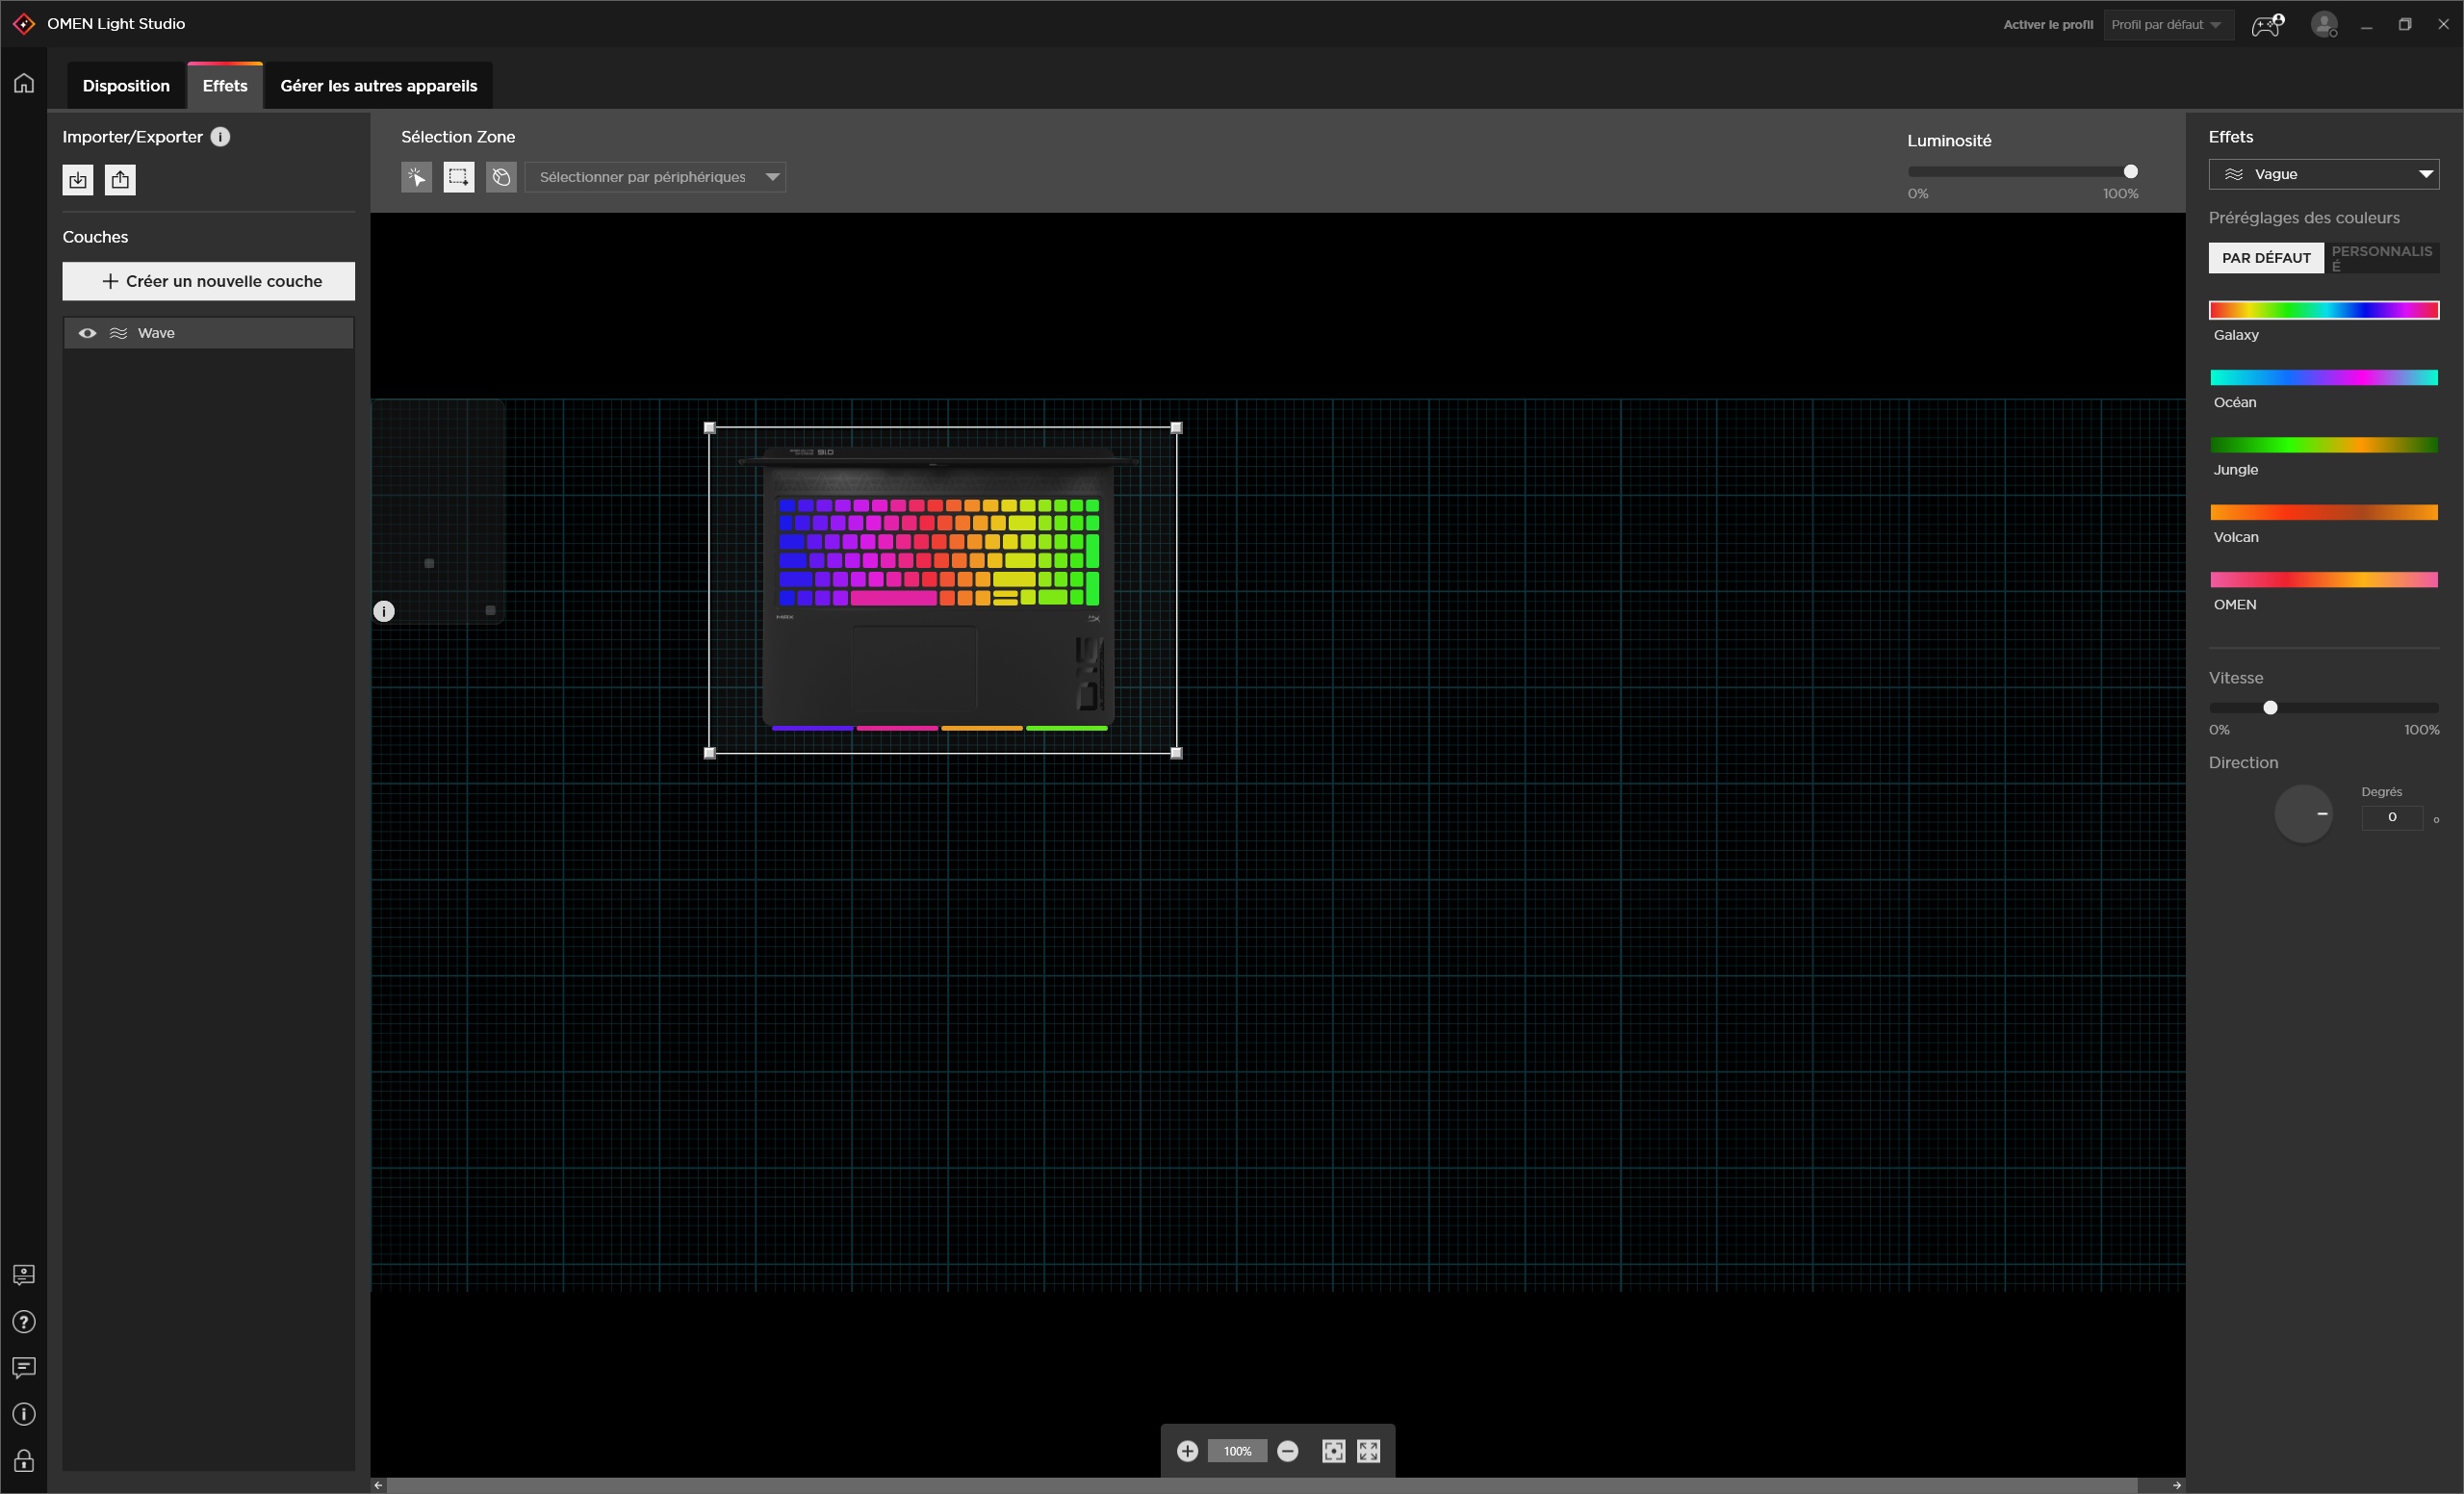The image size is (2464, 1494).
Task: Click the export profile icon
Action: [x=120, y=180]
